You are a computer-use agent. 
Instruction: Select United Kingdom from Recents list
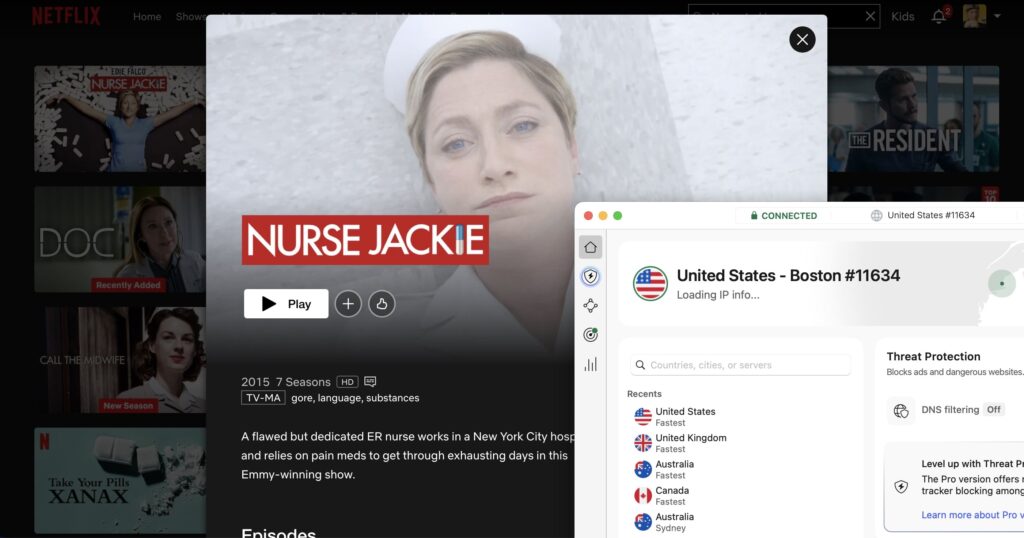(690, 443)
